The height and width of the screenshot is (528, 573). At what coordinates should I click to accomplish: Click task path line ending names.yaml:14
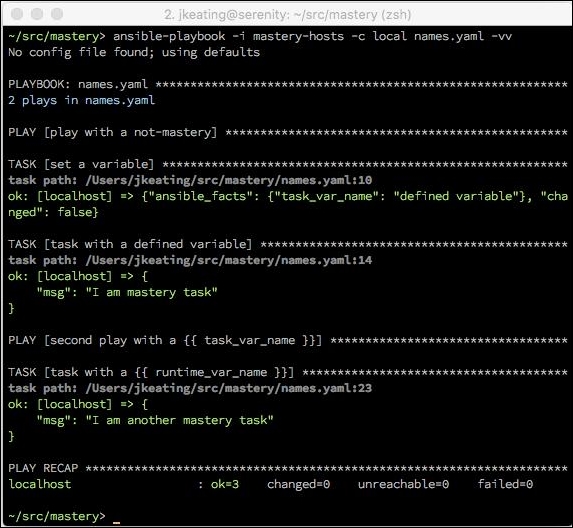190,260
